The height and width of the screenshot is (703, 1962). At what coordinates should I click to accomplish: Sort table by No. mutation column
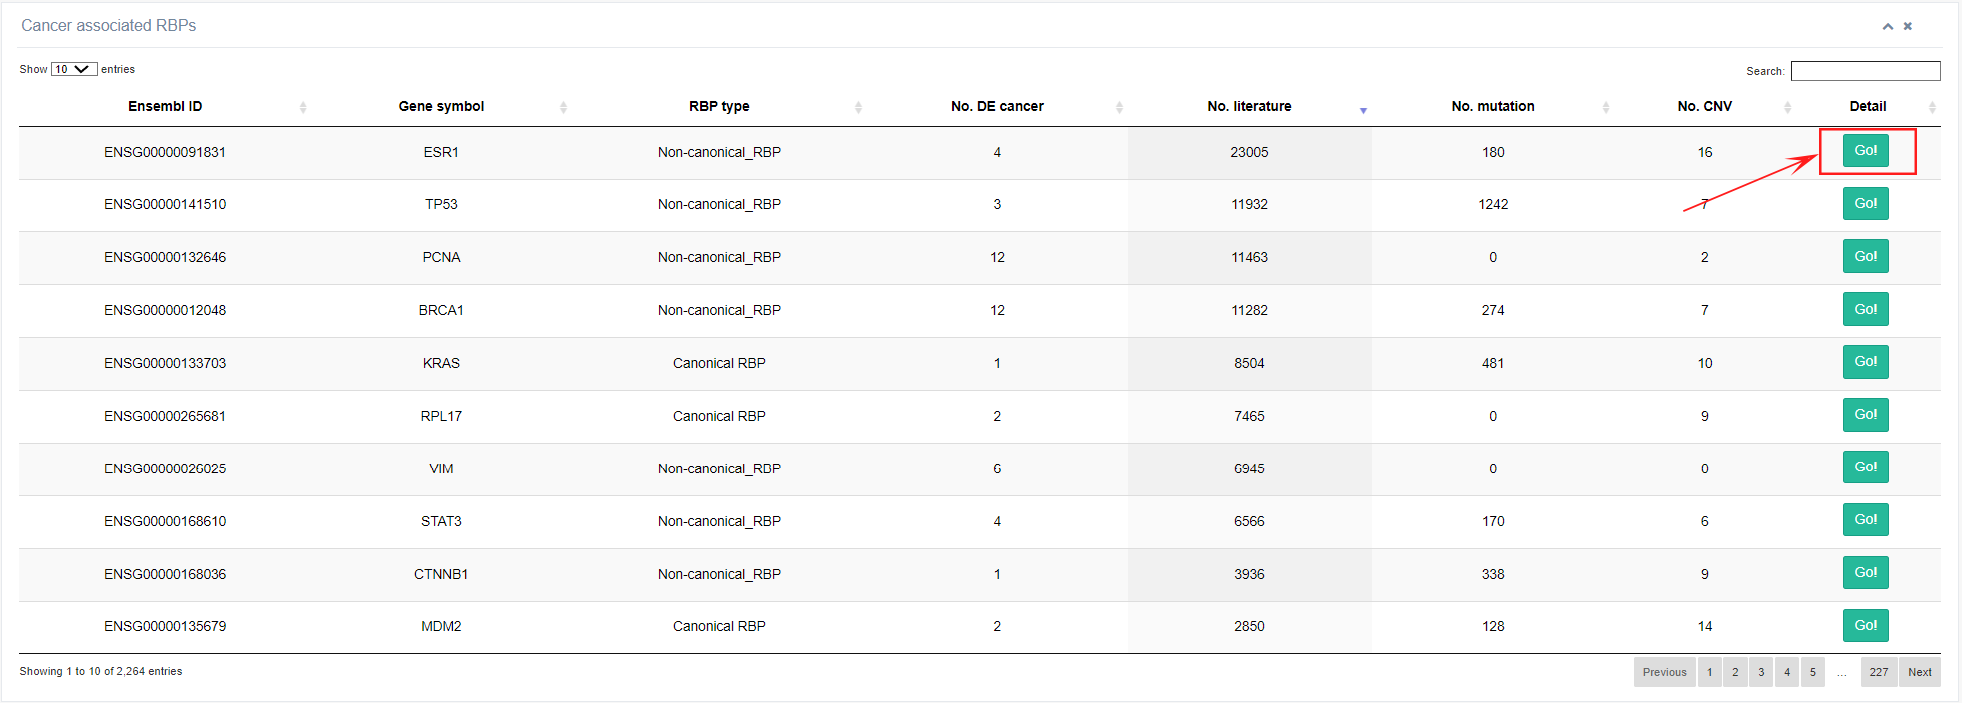tap(1492, 106)
